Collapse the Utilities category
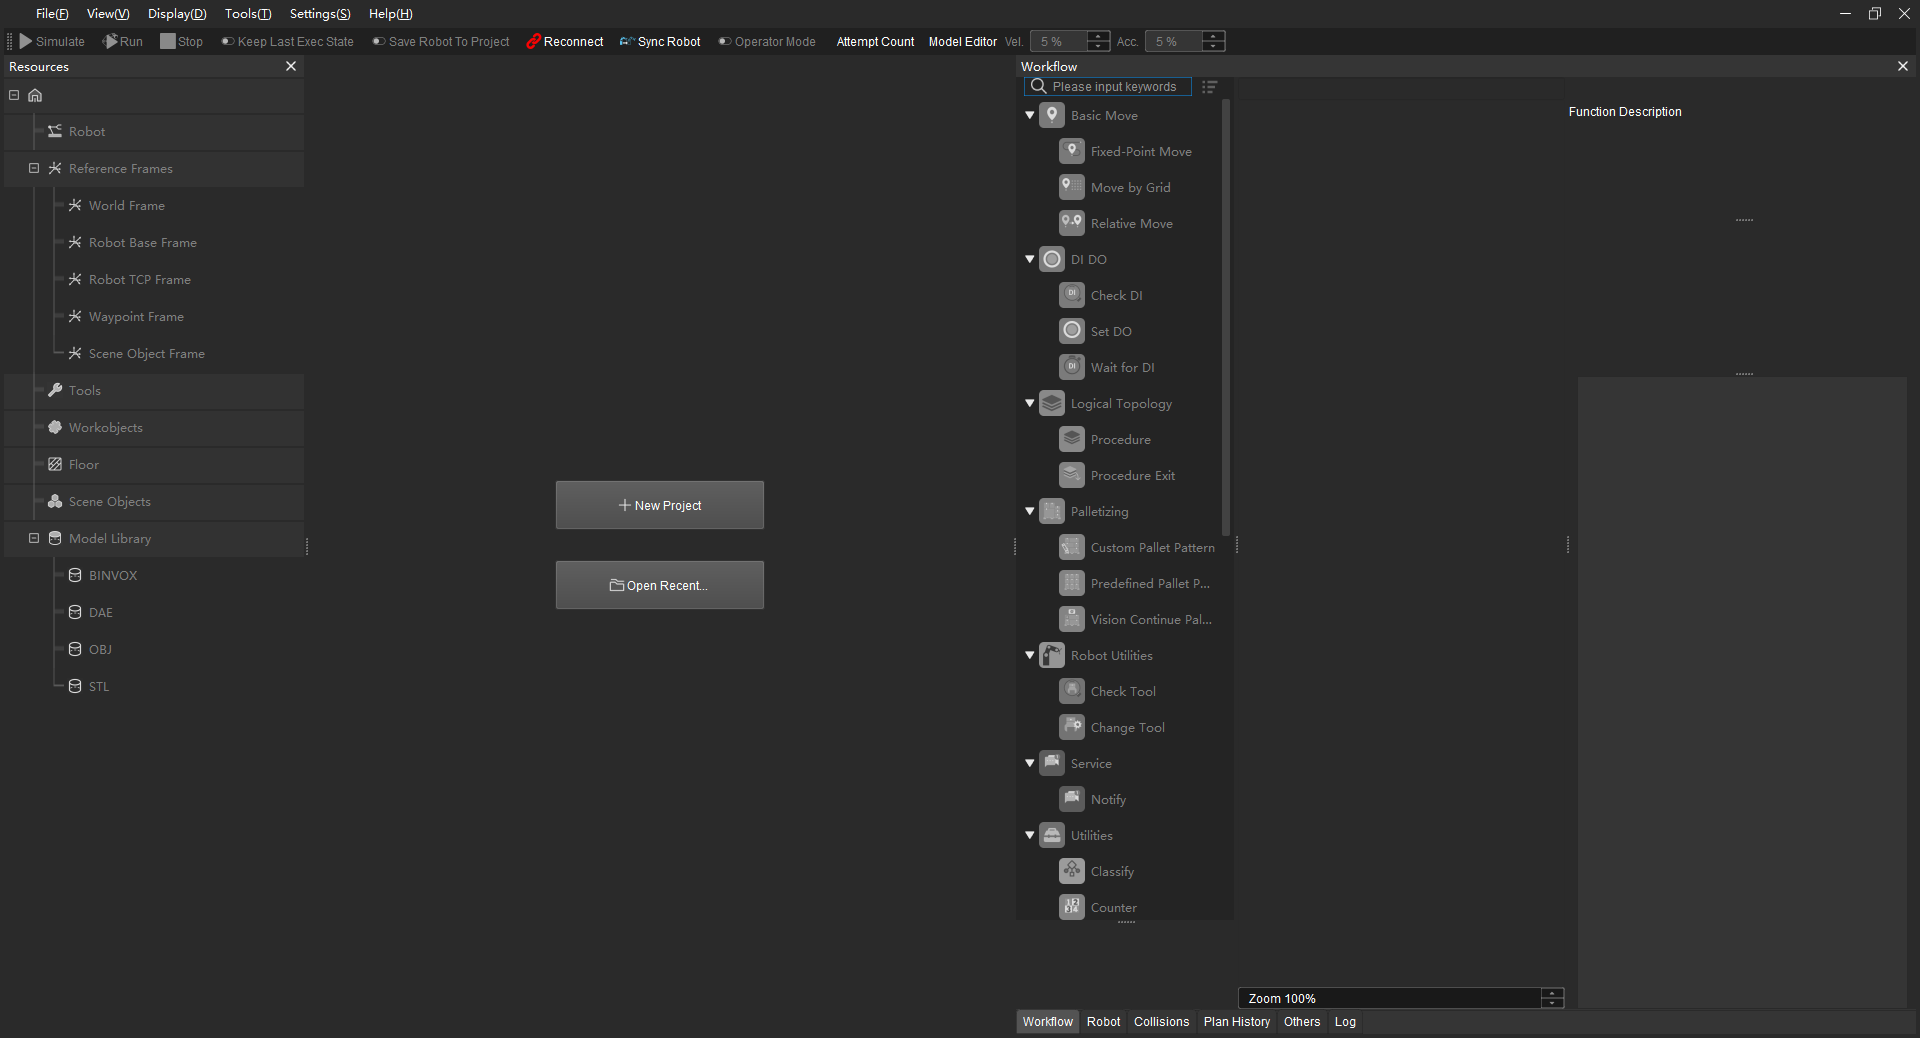The width and height of the screenshot is (1920, 1038). pos(1030,835)
